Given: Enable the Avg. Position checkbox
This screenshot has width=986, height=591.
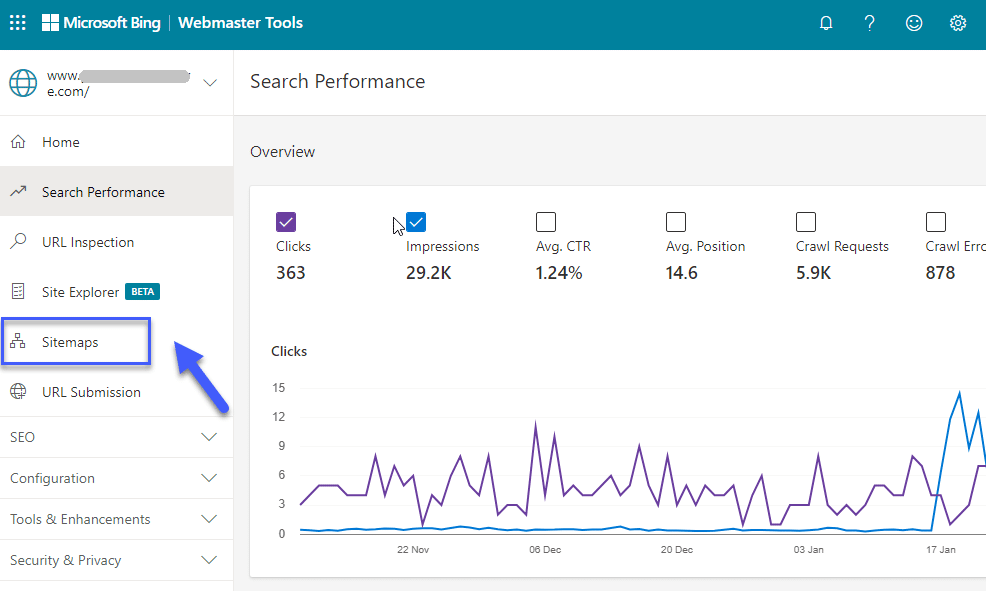Looking at the screenshot, I should click(676, 222).
